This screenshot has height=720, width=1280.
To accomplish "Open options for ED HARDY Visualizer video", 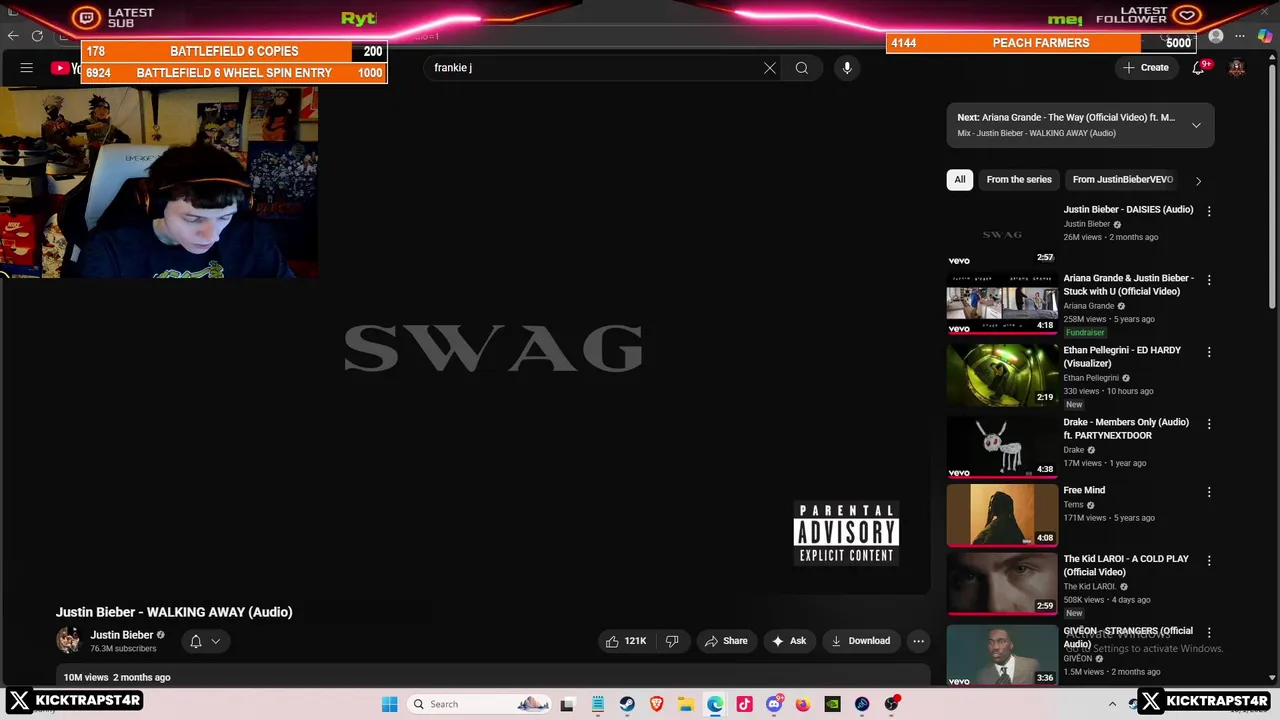I will 1209,352.
